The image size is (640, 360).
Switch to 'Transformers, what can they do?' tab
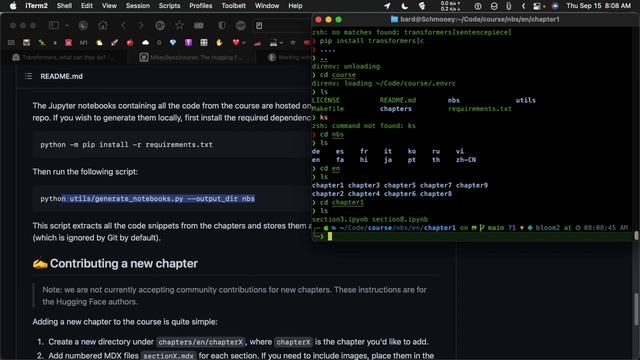point(63,58)
